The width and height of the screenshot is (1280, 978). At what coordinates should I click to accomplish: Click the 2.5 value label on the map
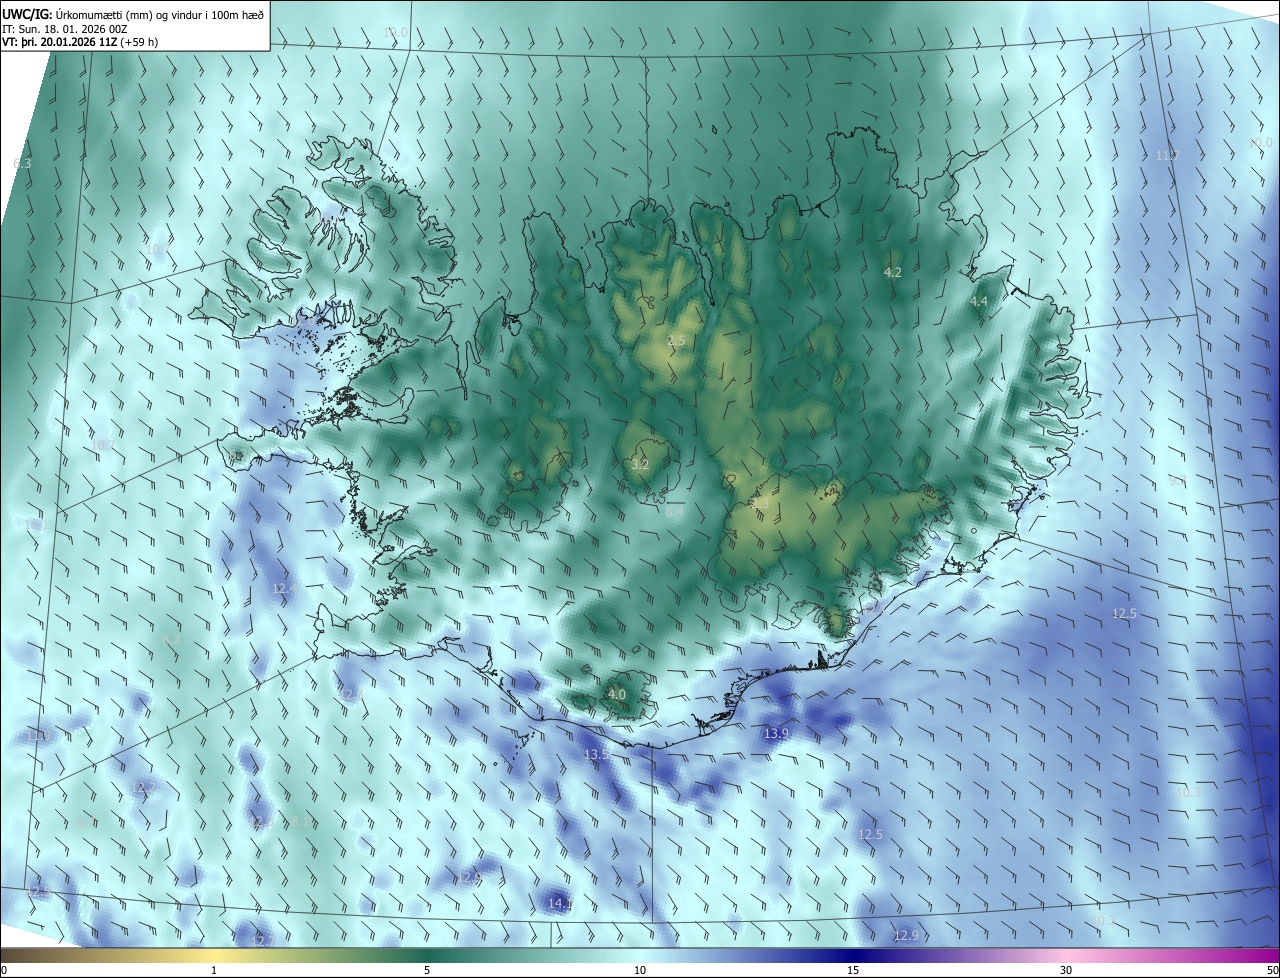pos(676,341)
